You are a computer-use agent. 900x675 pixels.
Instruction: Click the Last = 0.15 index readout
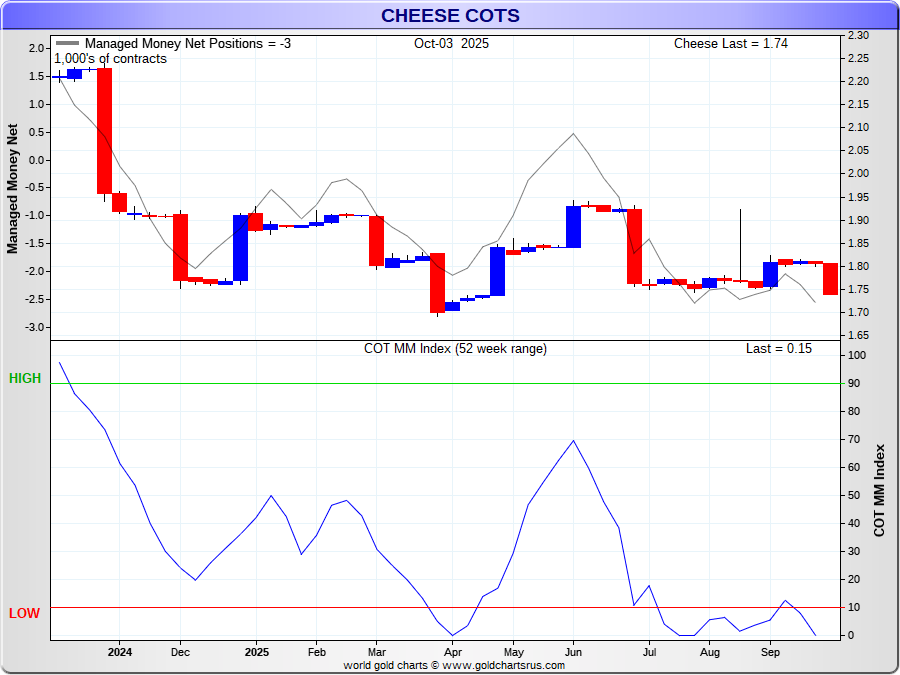[x=778, y=349]
